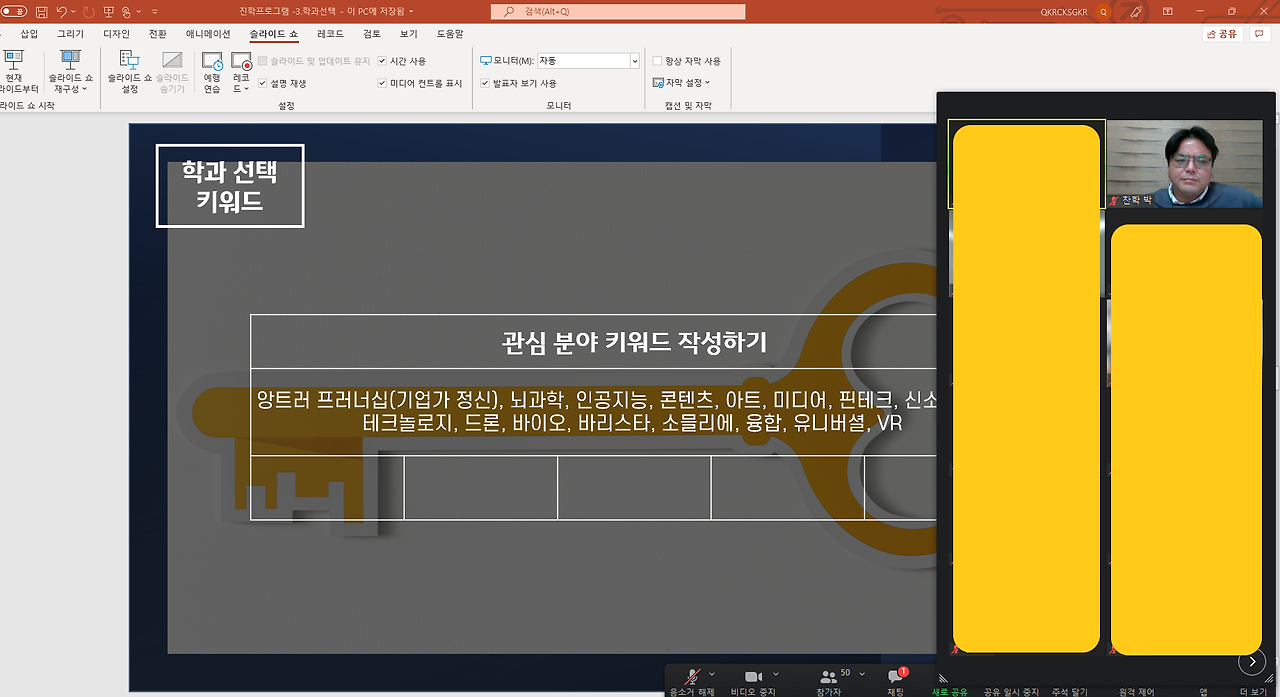Open 자막 설정 dropdown

682,83
